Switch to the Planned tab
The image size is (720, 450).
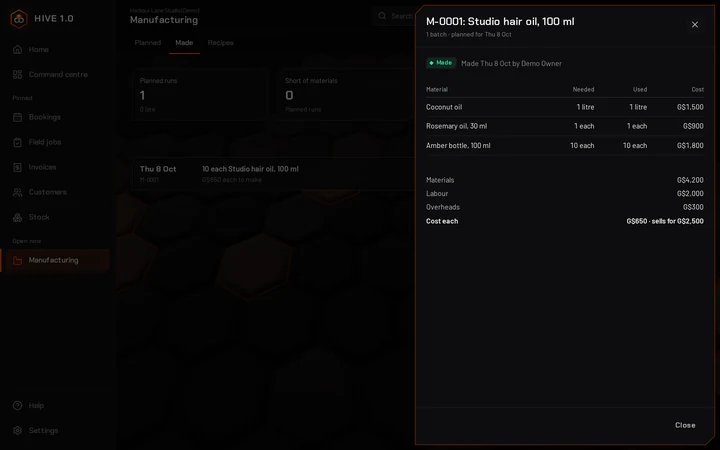coord(148,43)
